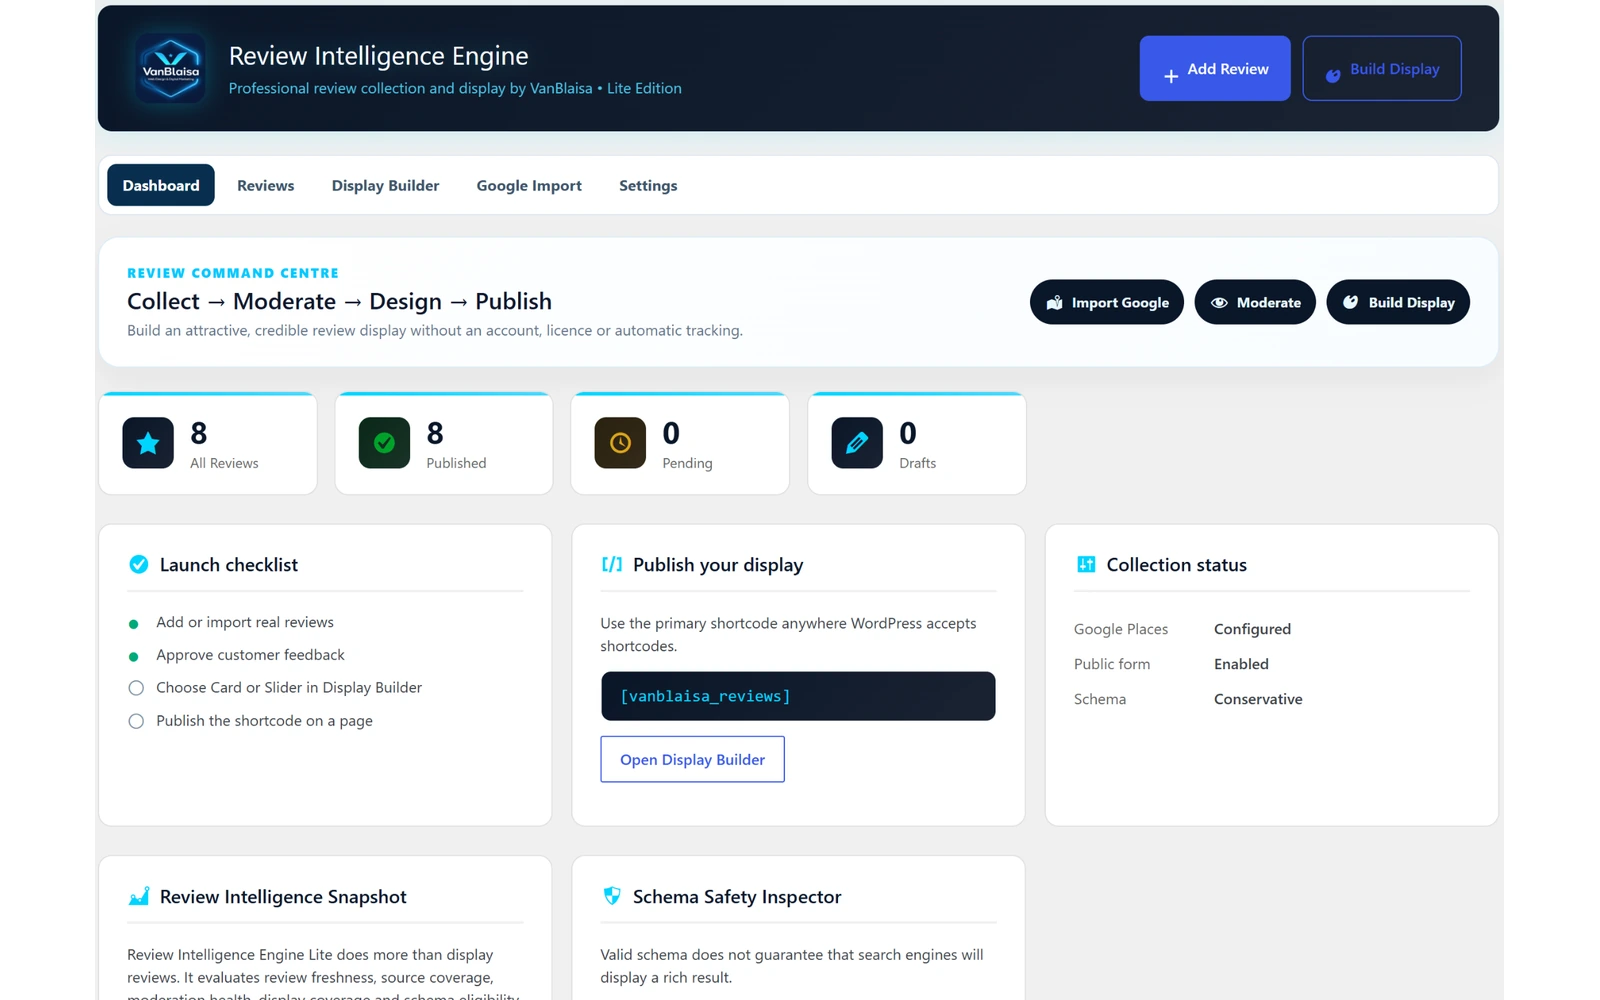1600x1000 pixels.
Task: Click the green dot by Approve customer feedback
Action: click(134, 657)
